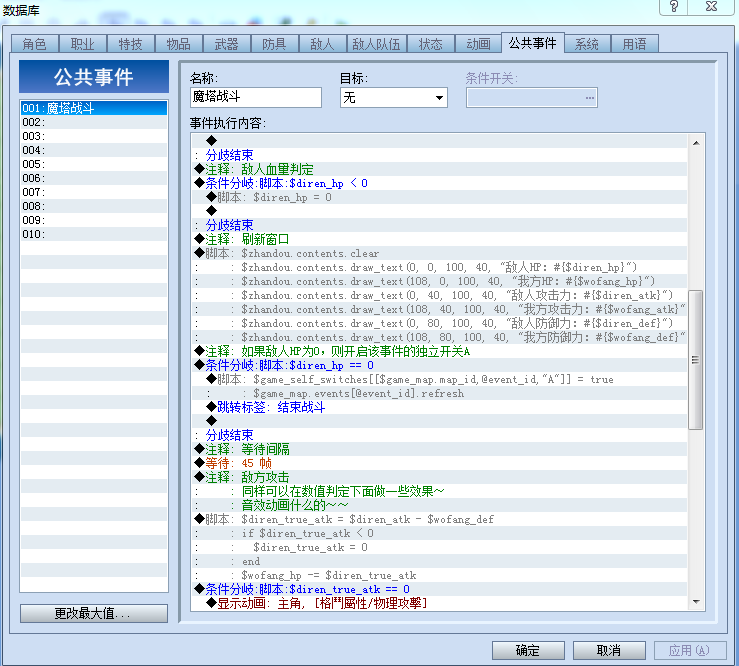Image resolution: width=739 pixels, height=666 pixels.
Task: Select common event slot 002
Action: (x=94, y=122)
